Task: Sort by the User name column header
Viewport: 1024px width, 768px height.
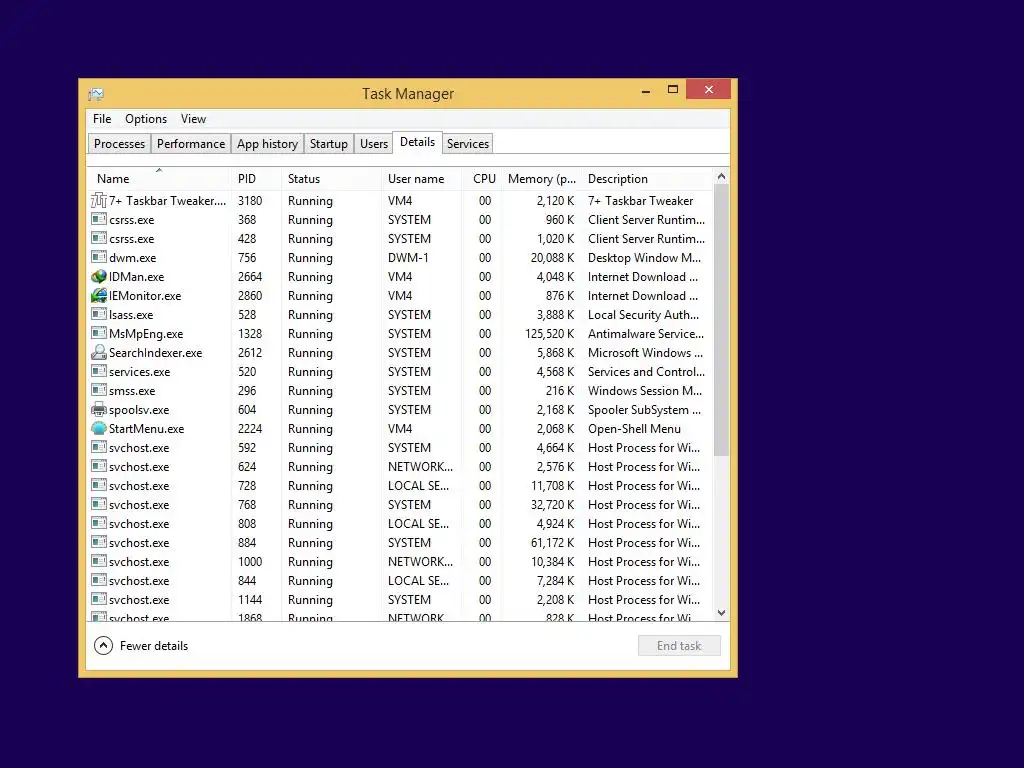Action: point(421,178)
